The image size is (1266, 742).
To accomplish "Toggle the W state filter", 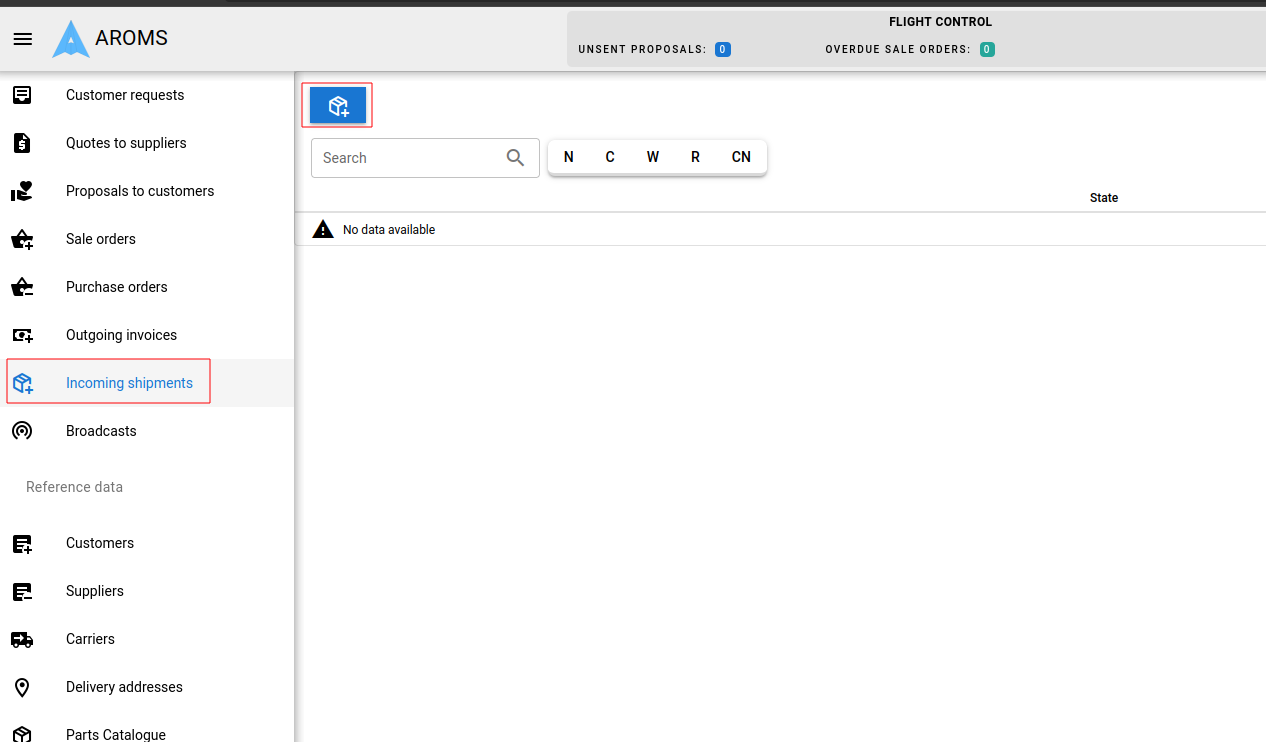I will pos(652,157).
